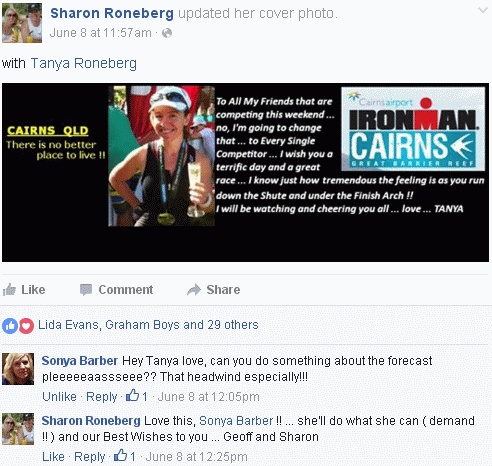Open Sharon Roneberg's post profile picture
Screen dimensions: 492x466
tap(22, 23)
